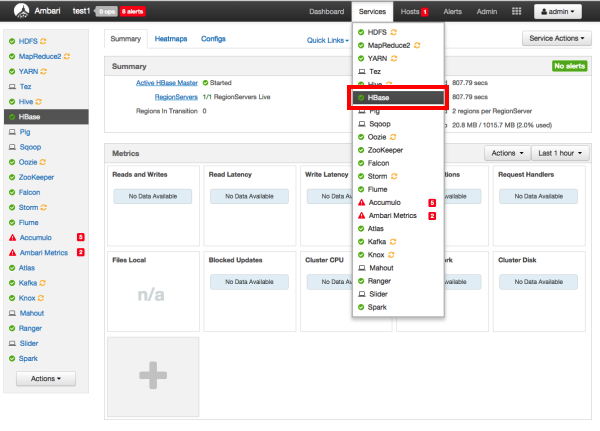Click the Mahout laptop icon in sidebar
Viewport: 600px width, 431px height.
pyautogui.click(x=12, y=313)
